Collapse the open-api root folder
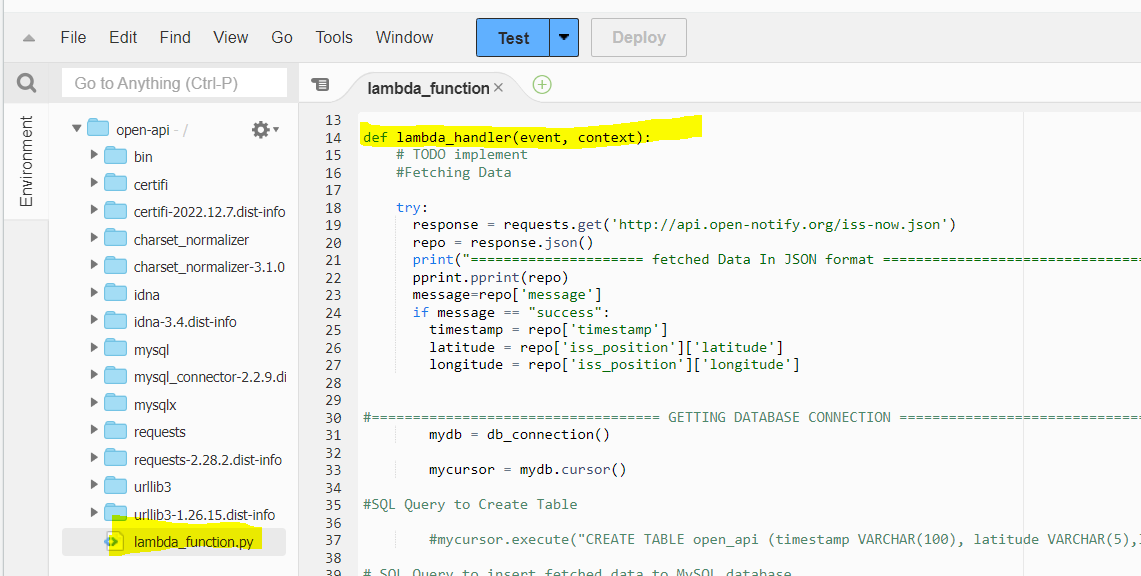The width and height of the screenshot is (1141, 576). (x=76, y=129)
